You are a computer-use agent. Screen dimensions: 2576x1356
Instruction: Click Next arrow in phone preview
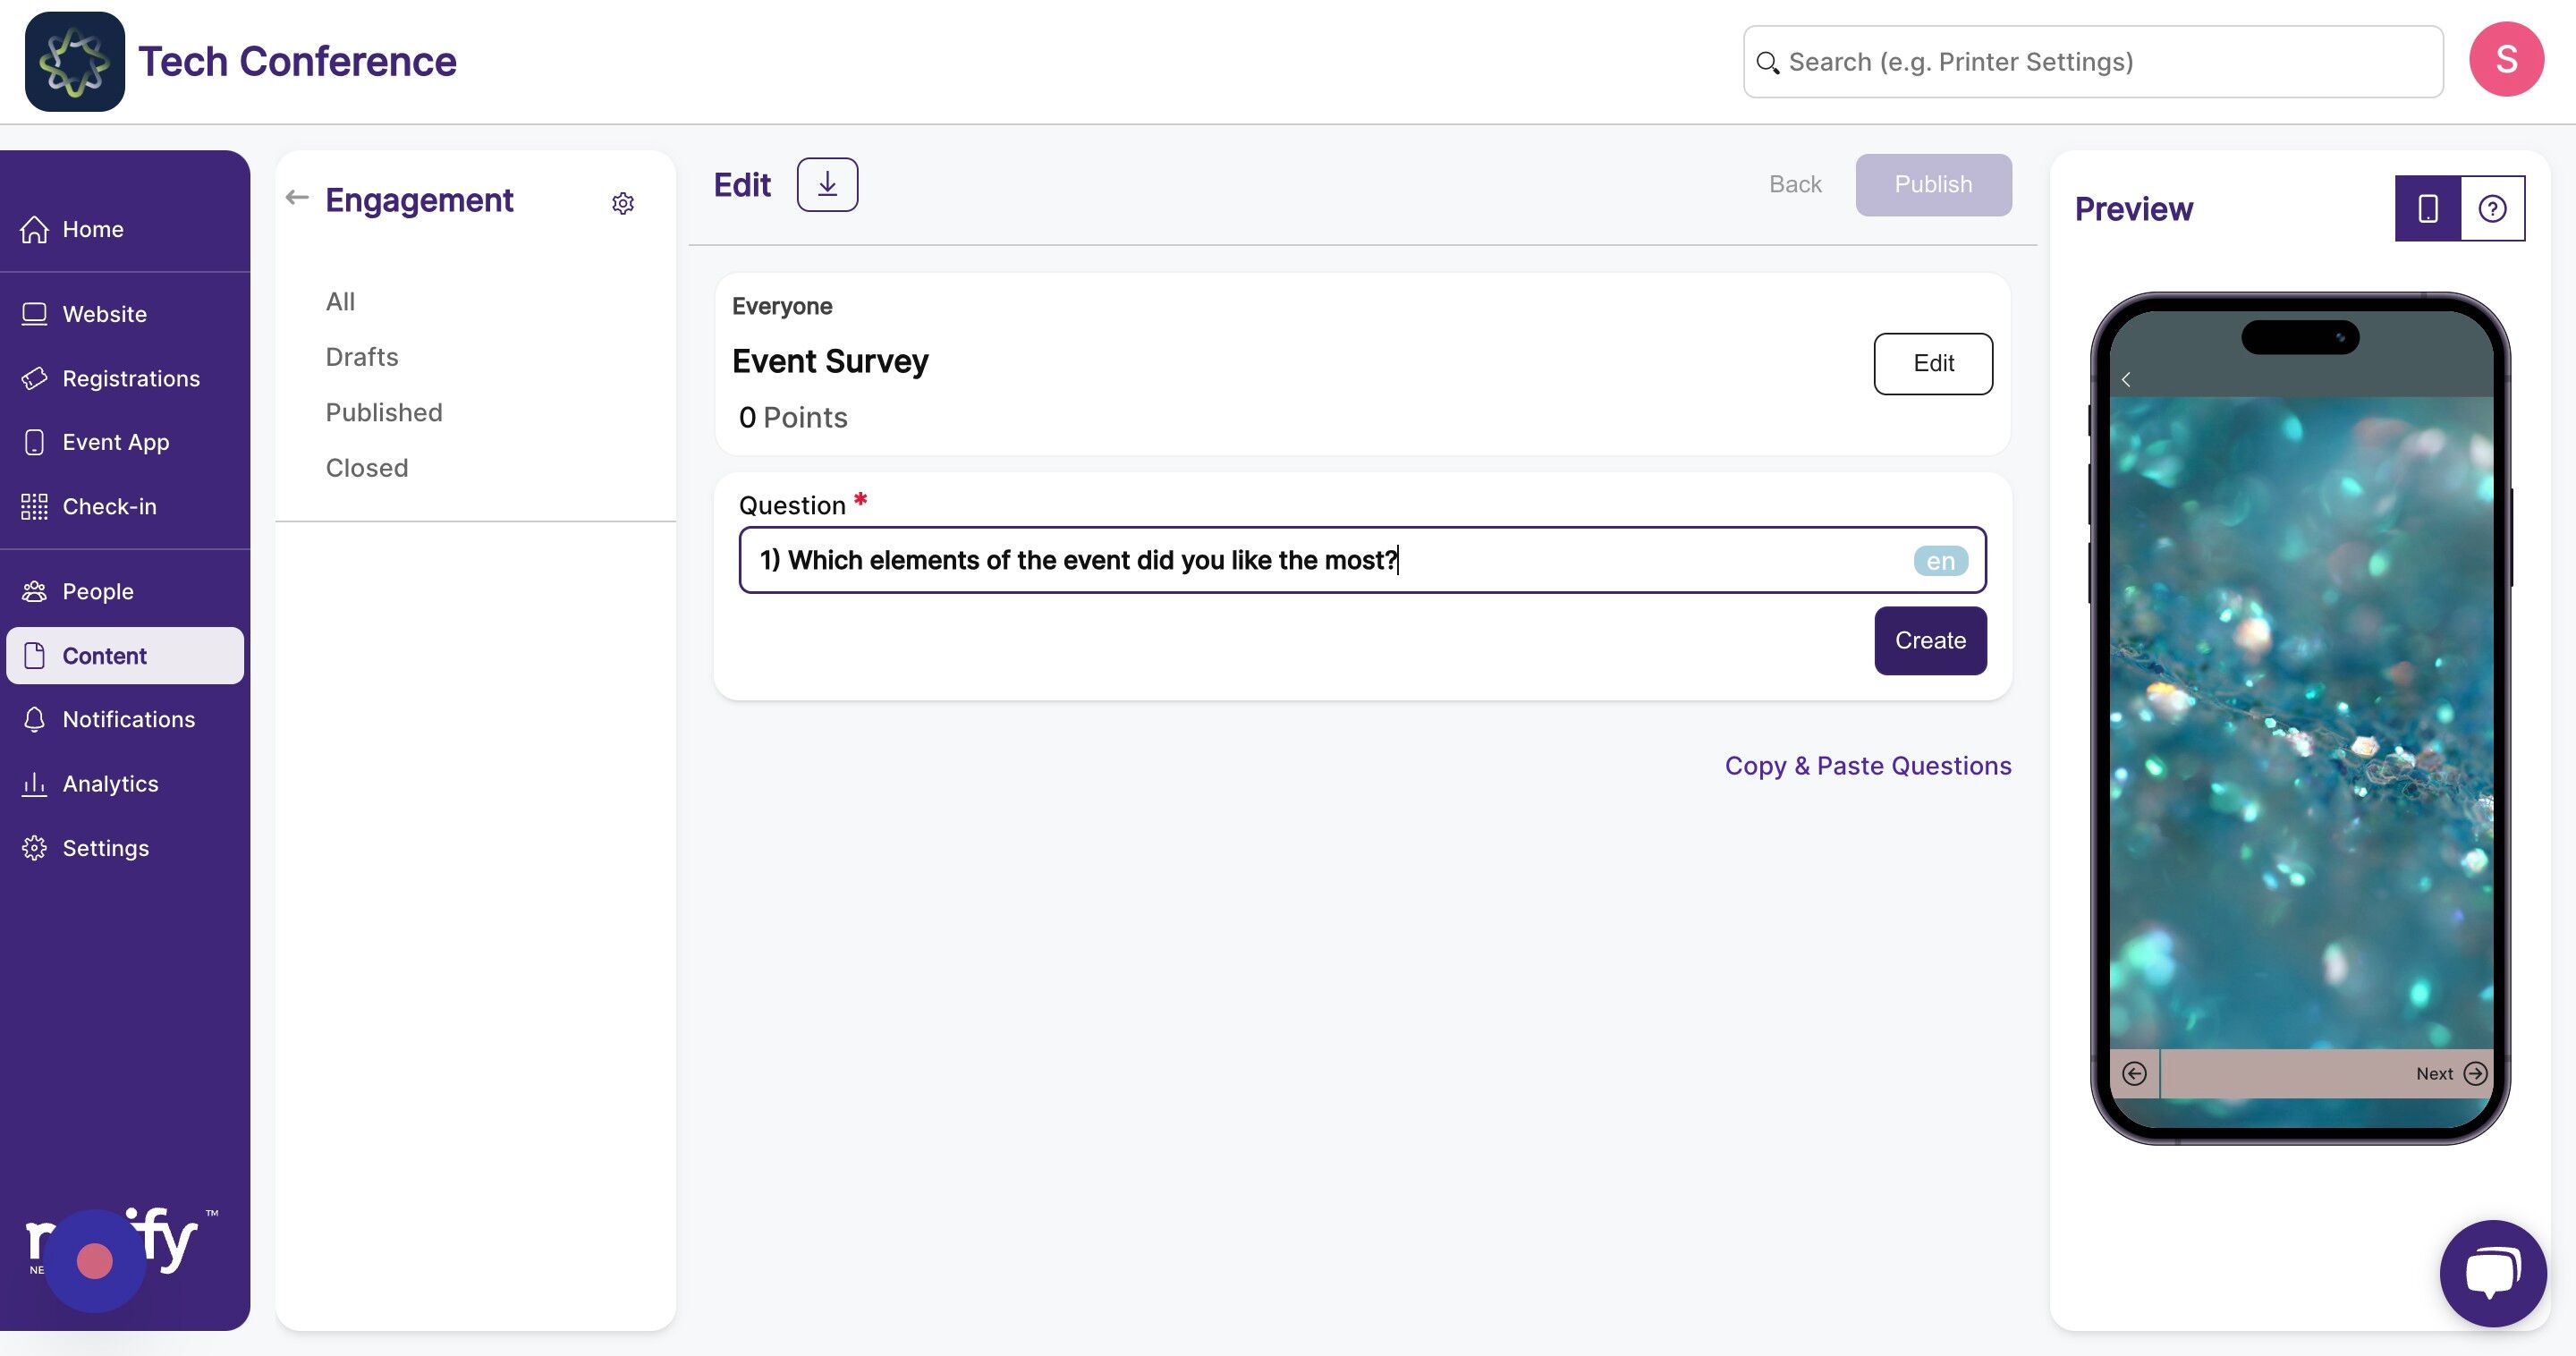pyautogui.click(x=2475, y=1073)
